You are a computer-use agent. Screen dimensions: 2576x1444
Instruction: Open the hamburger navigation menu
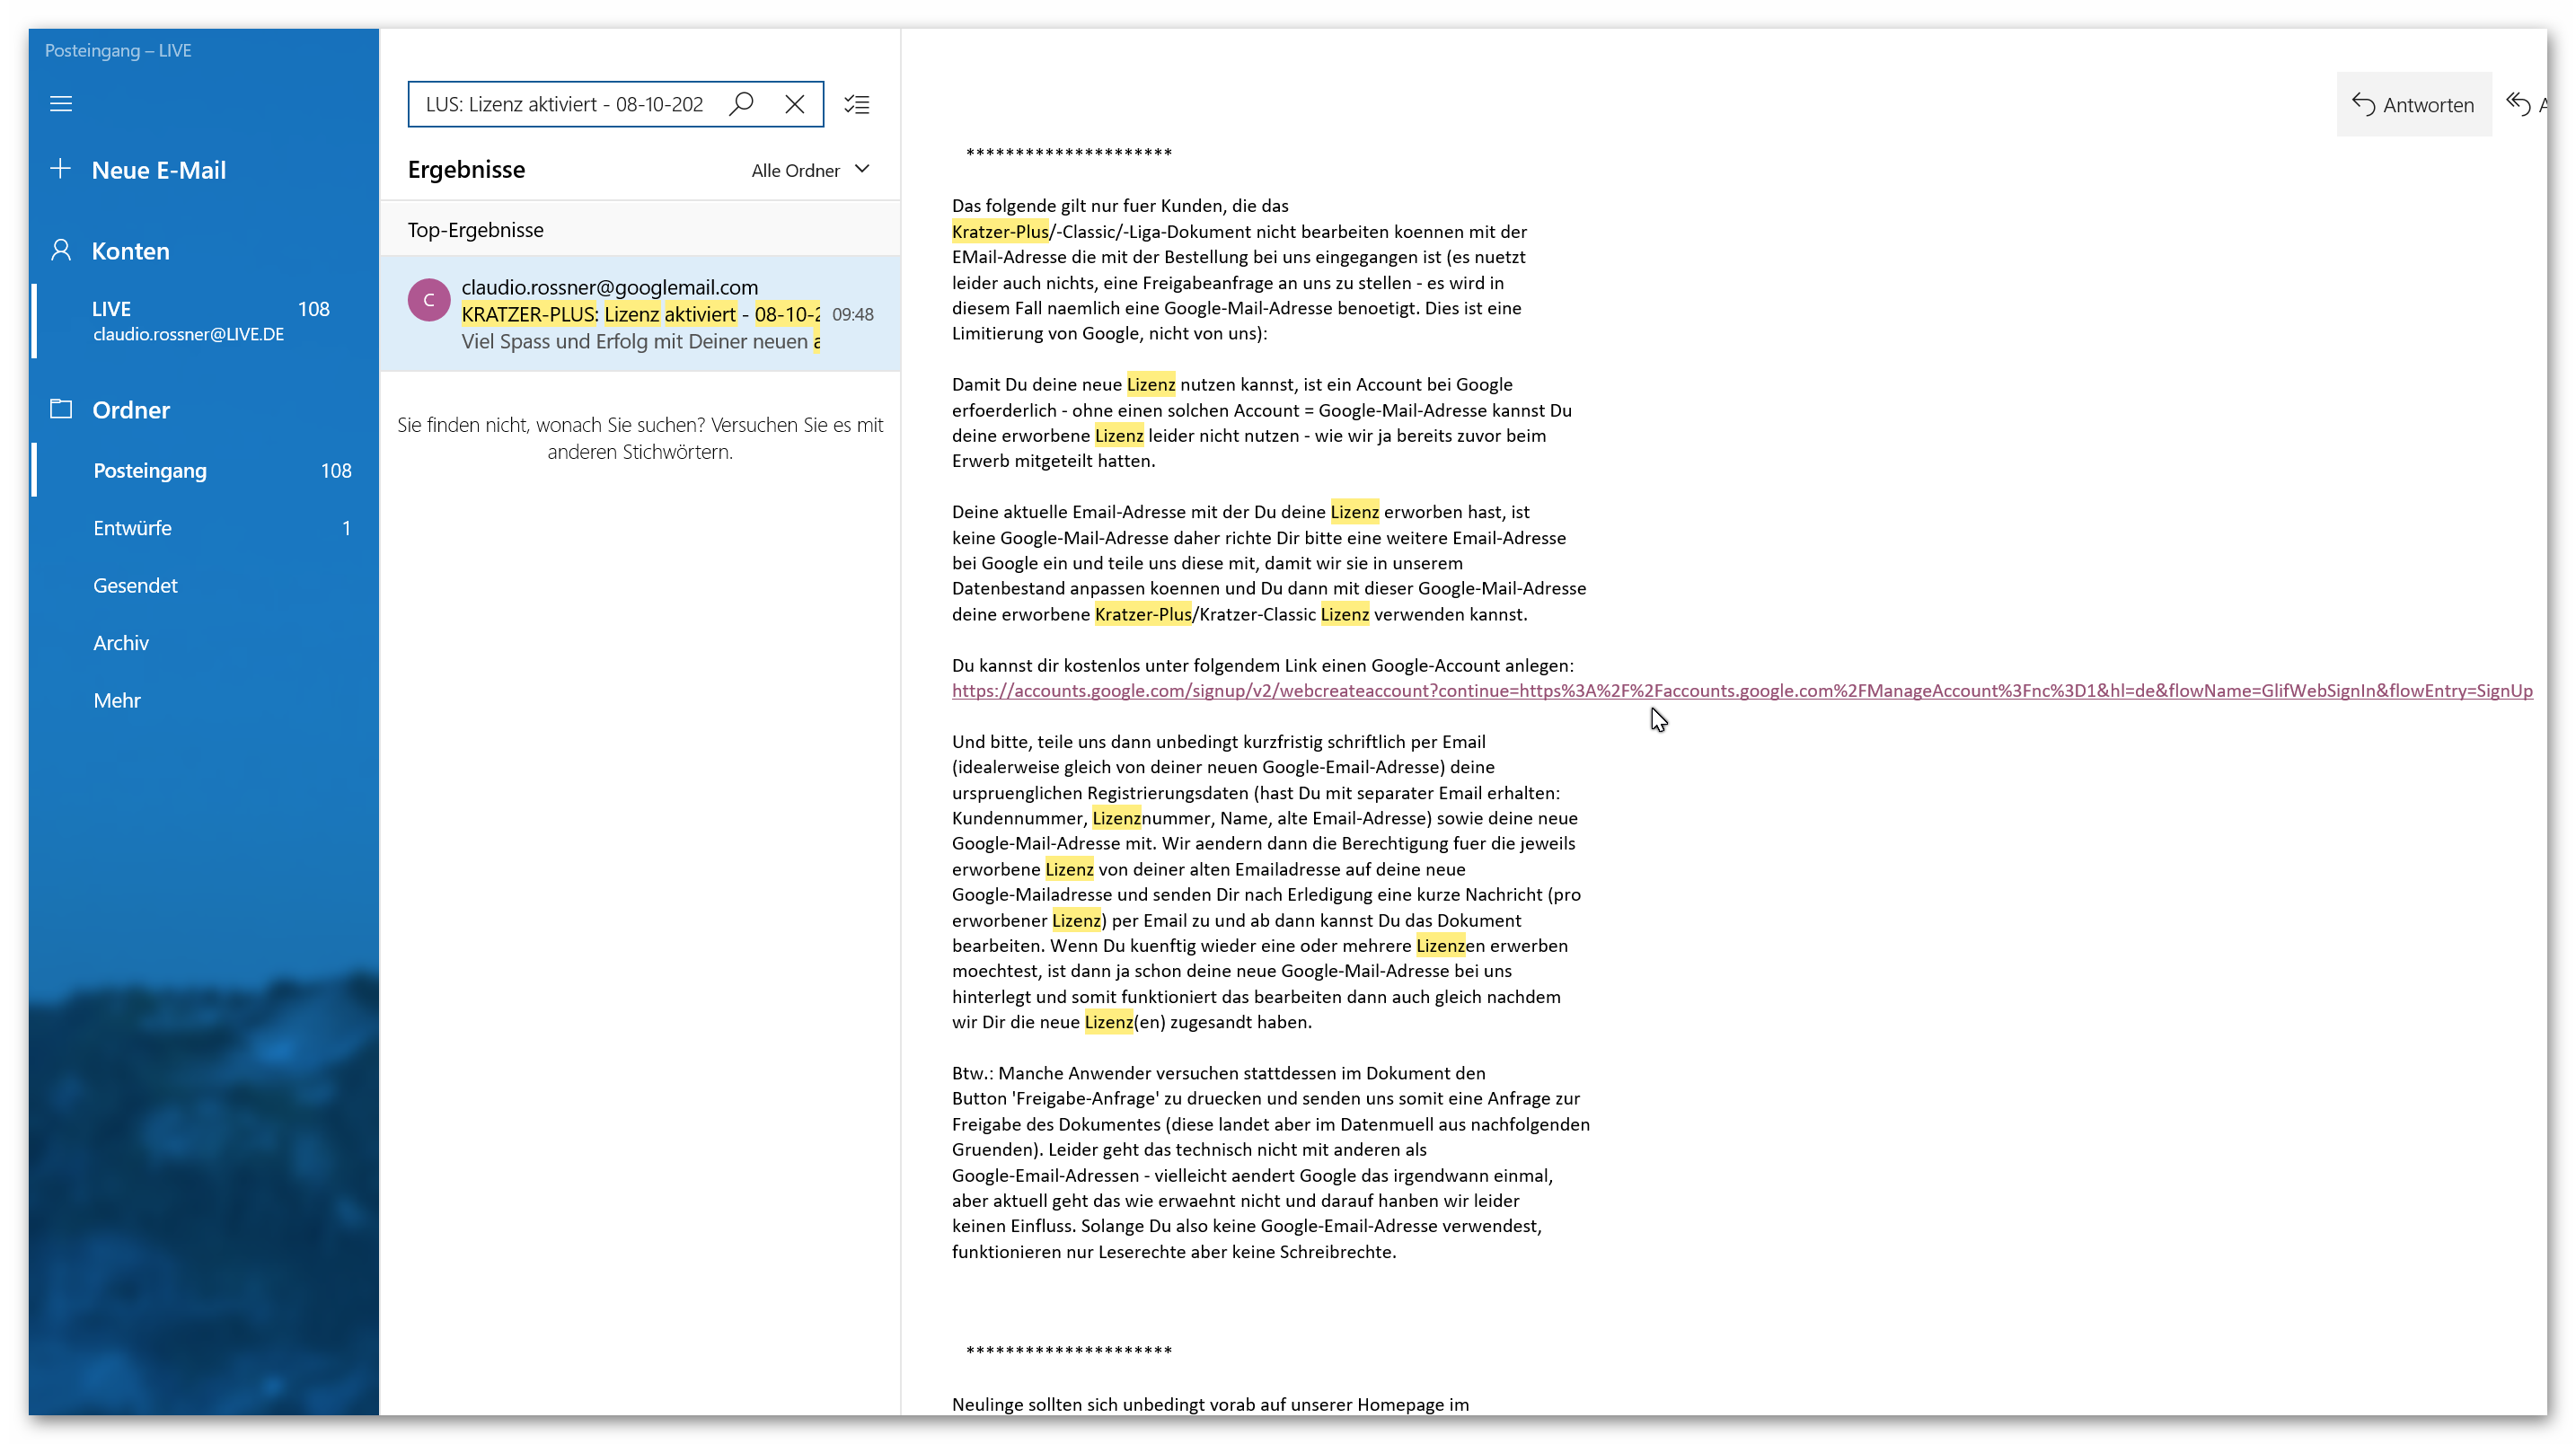coord(61,104)
